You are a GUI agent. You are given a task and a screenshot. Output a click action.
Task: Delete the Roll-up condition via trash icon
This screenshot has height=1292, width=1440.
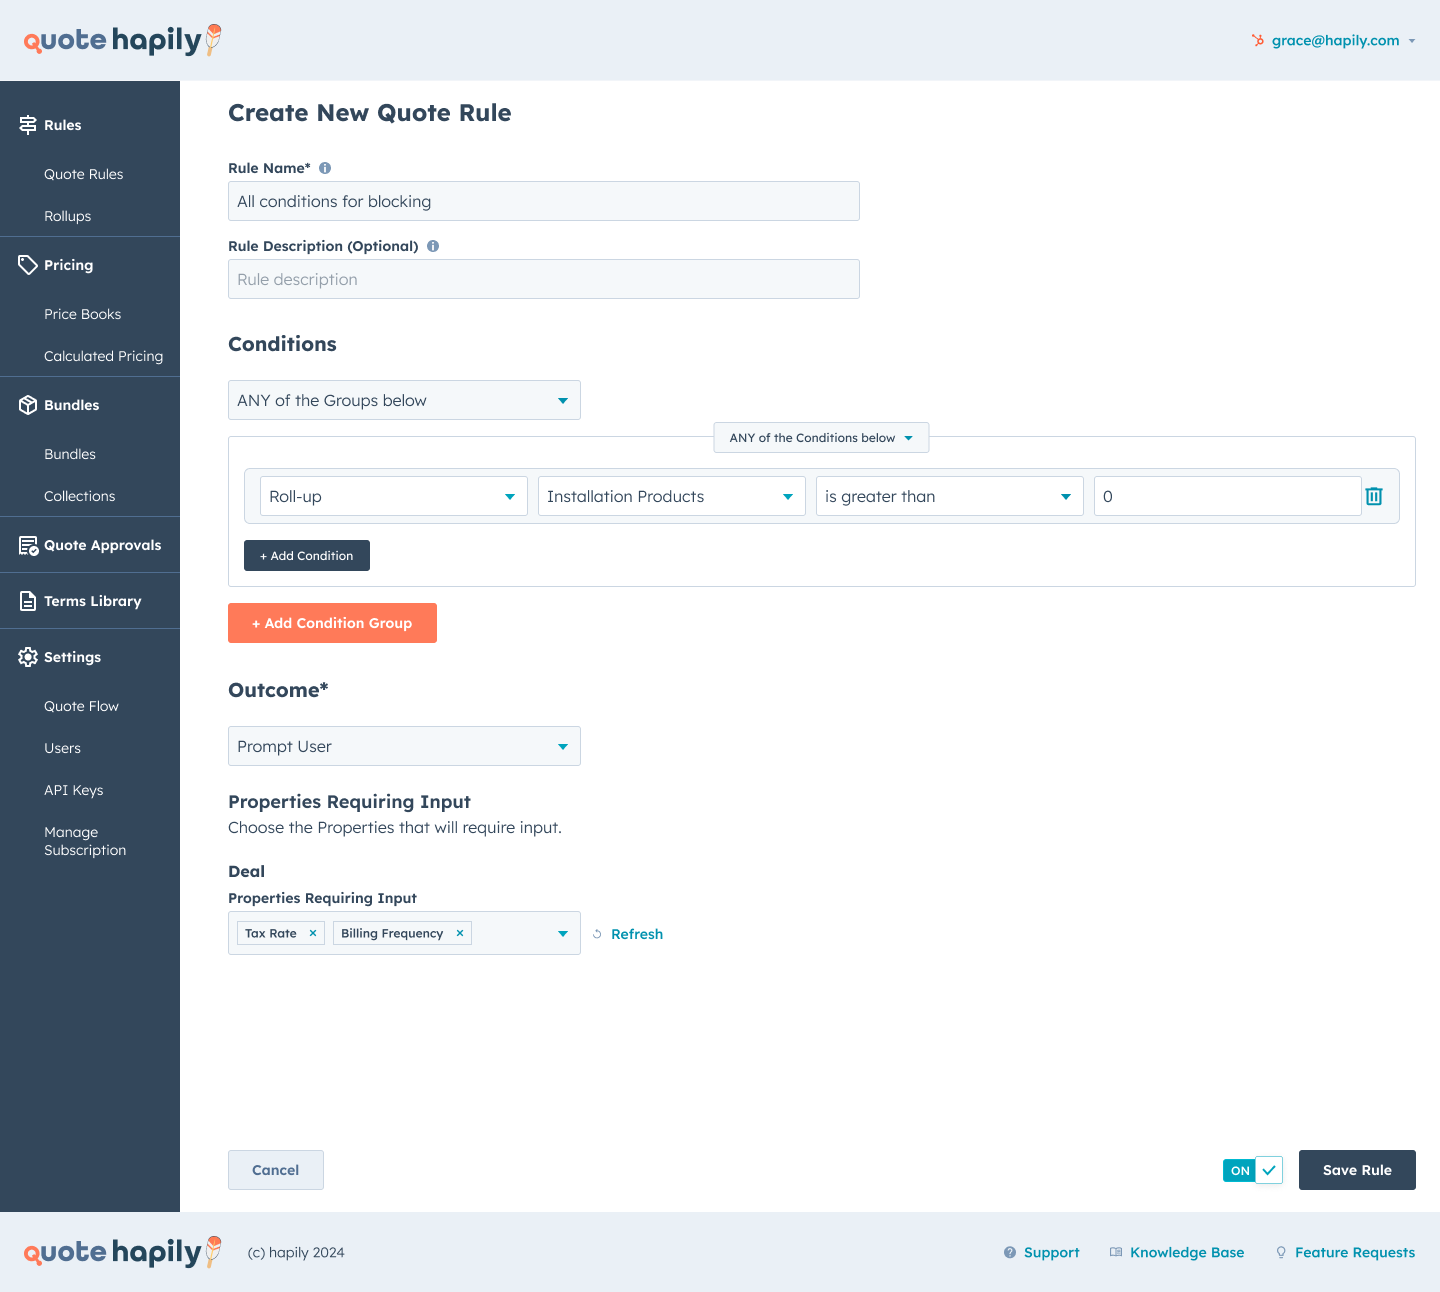pos(1374,496)
